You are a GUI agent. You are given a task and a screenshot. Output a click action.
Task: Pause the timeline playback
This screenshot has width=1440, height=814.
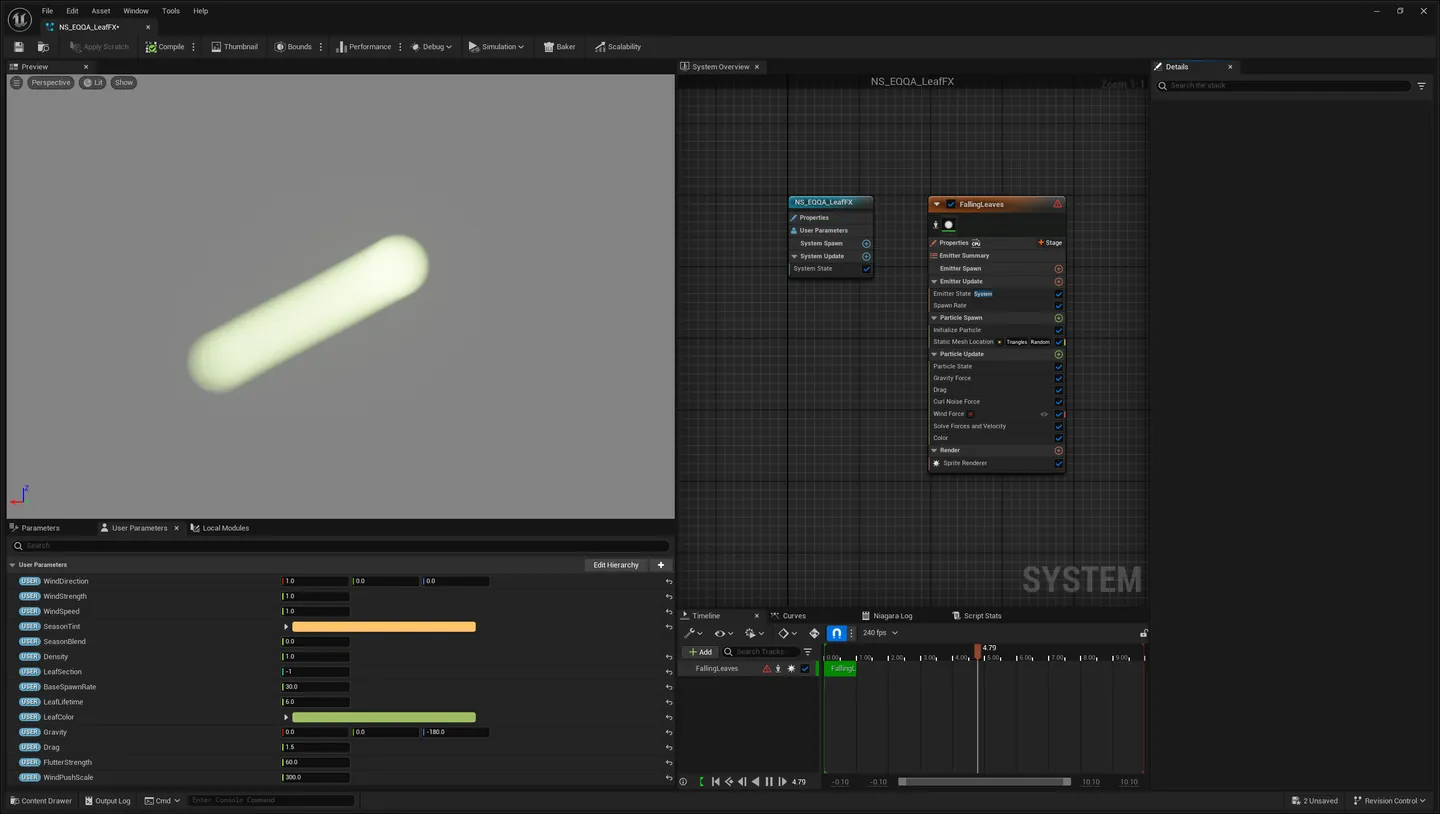pos(769,782)
